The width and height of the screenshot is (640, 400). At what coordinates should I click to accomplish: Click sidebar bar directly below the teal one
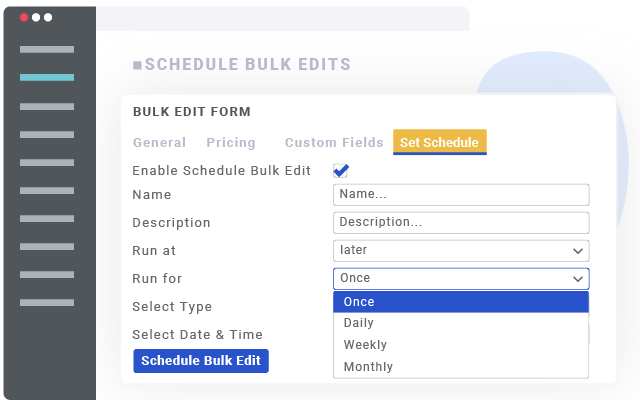(x=46, y=105)
